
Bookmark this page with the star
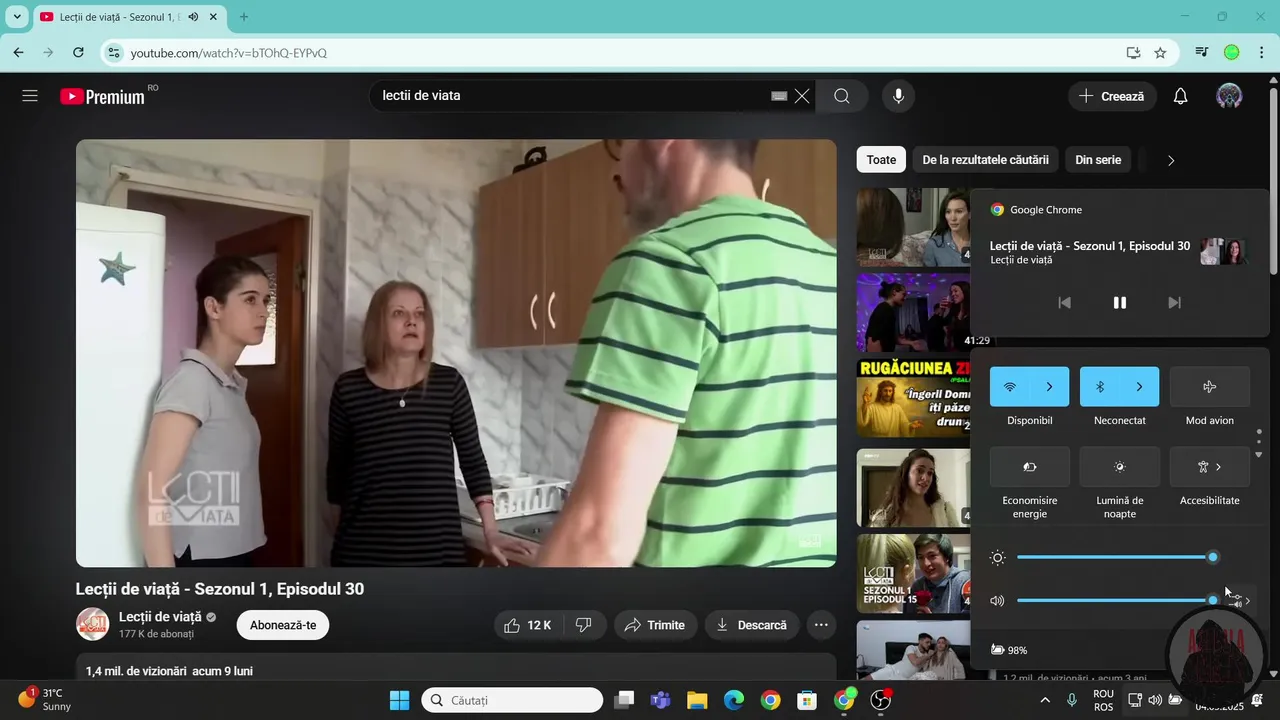point(1160,52)
